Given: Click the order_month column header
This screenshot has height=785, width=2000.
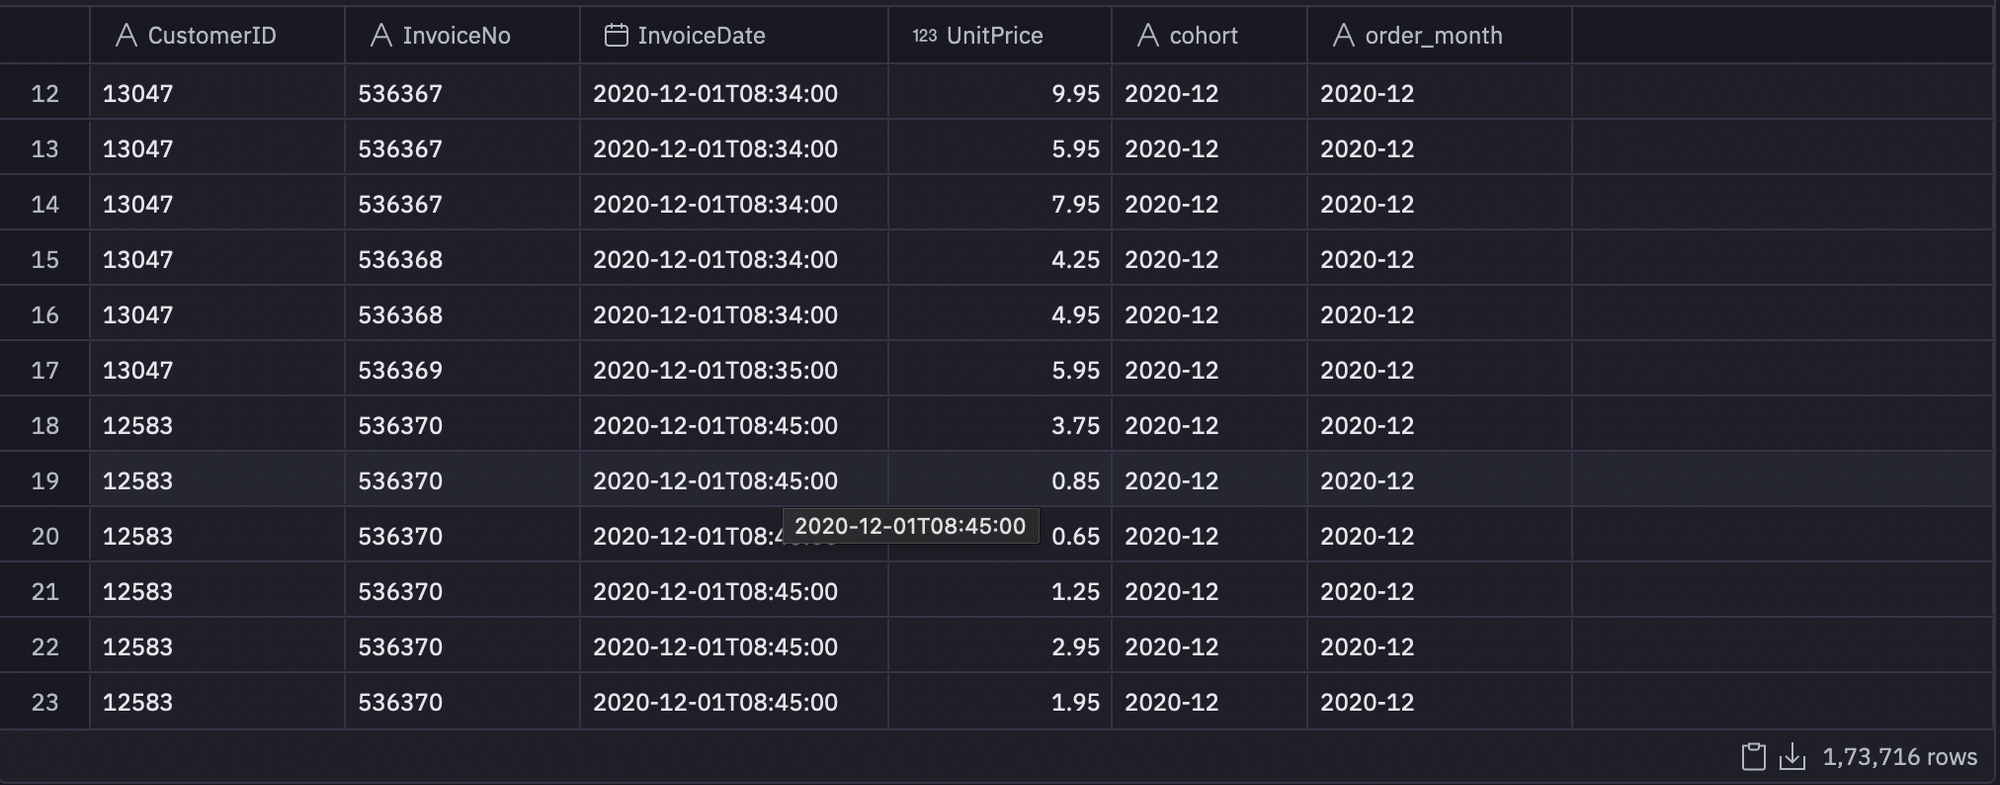Looking at the screenshot, I should [x=1440, y=36].
